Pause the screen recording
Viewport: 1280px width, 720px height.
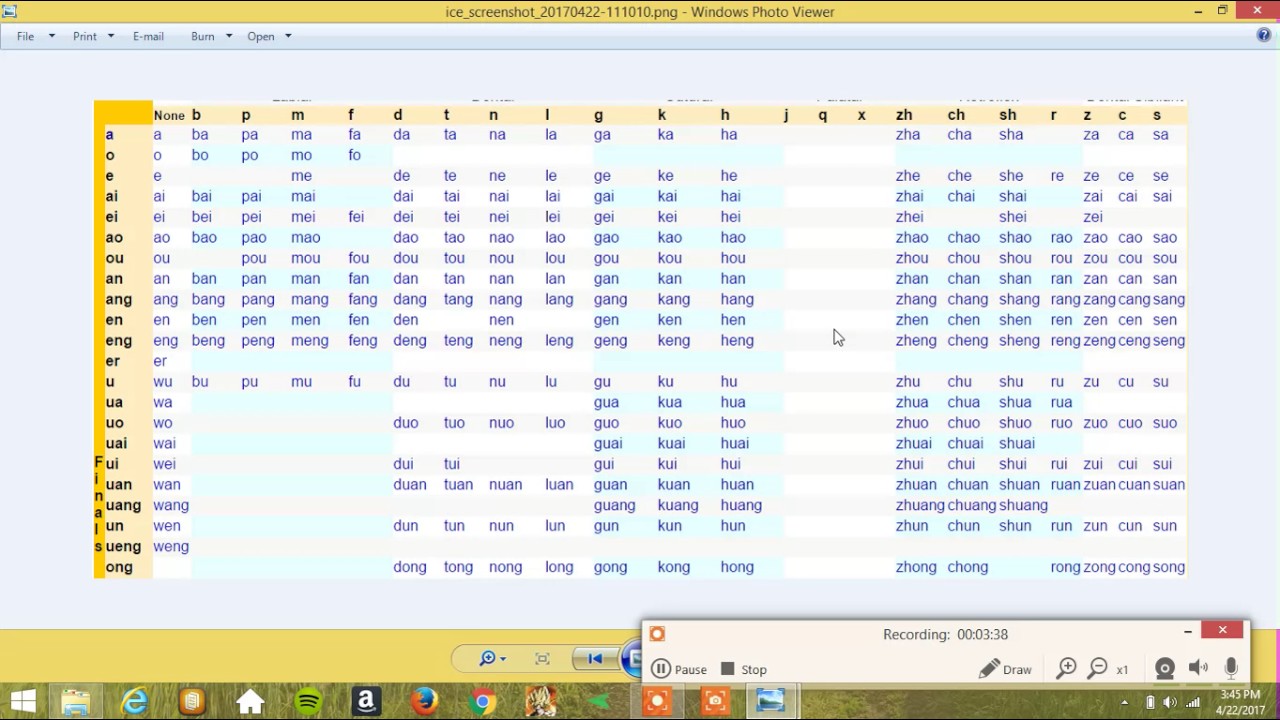pyautogui.click(x=679, y=669)
